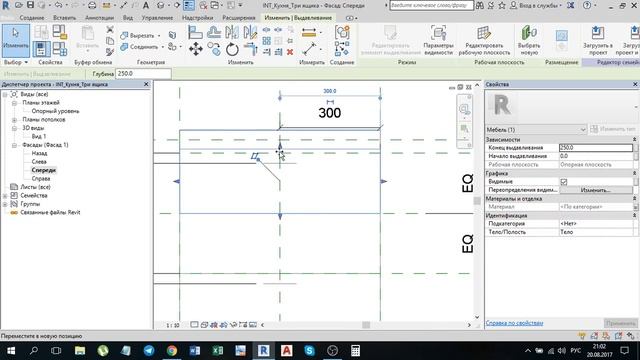Screen dimensions: 640x360
Task: Click the Offset tool icon
Action: coord(213,32)
